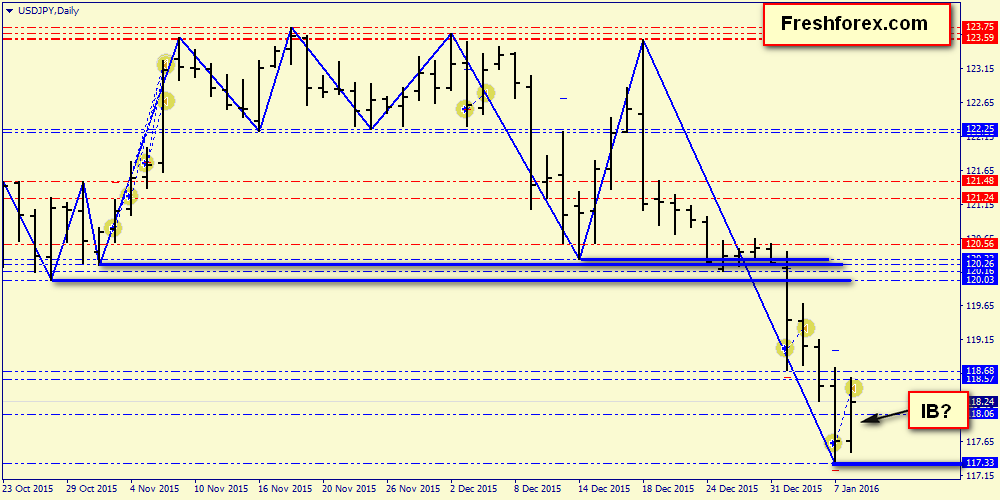Screen dimensions: 1000x500
Task: Select the 7 Jan 2016 date label
Action: (857, 488)
